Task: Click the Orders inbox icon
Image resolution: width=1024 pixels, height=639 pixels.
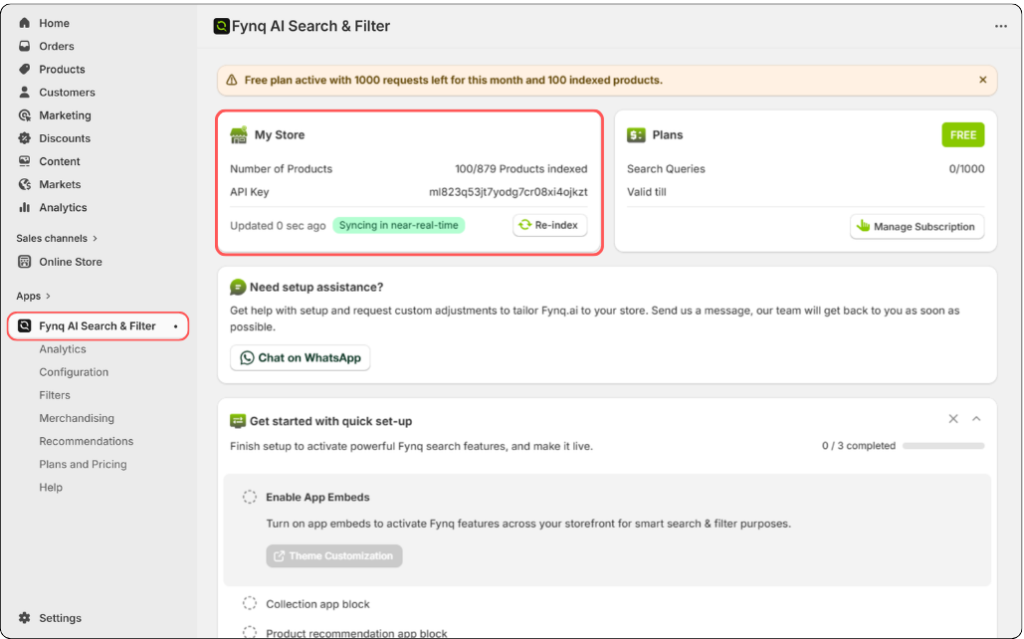Action: [24, 46]
